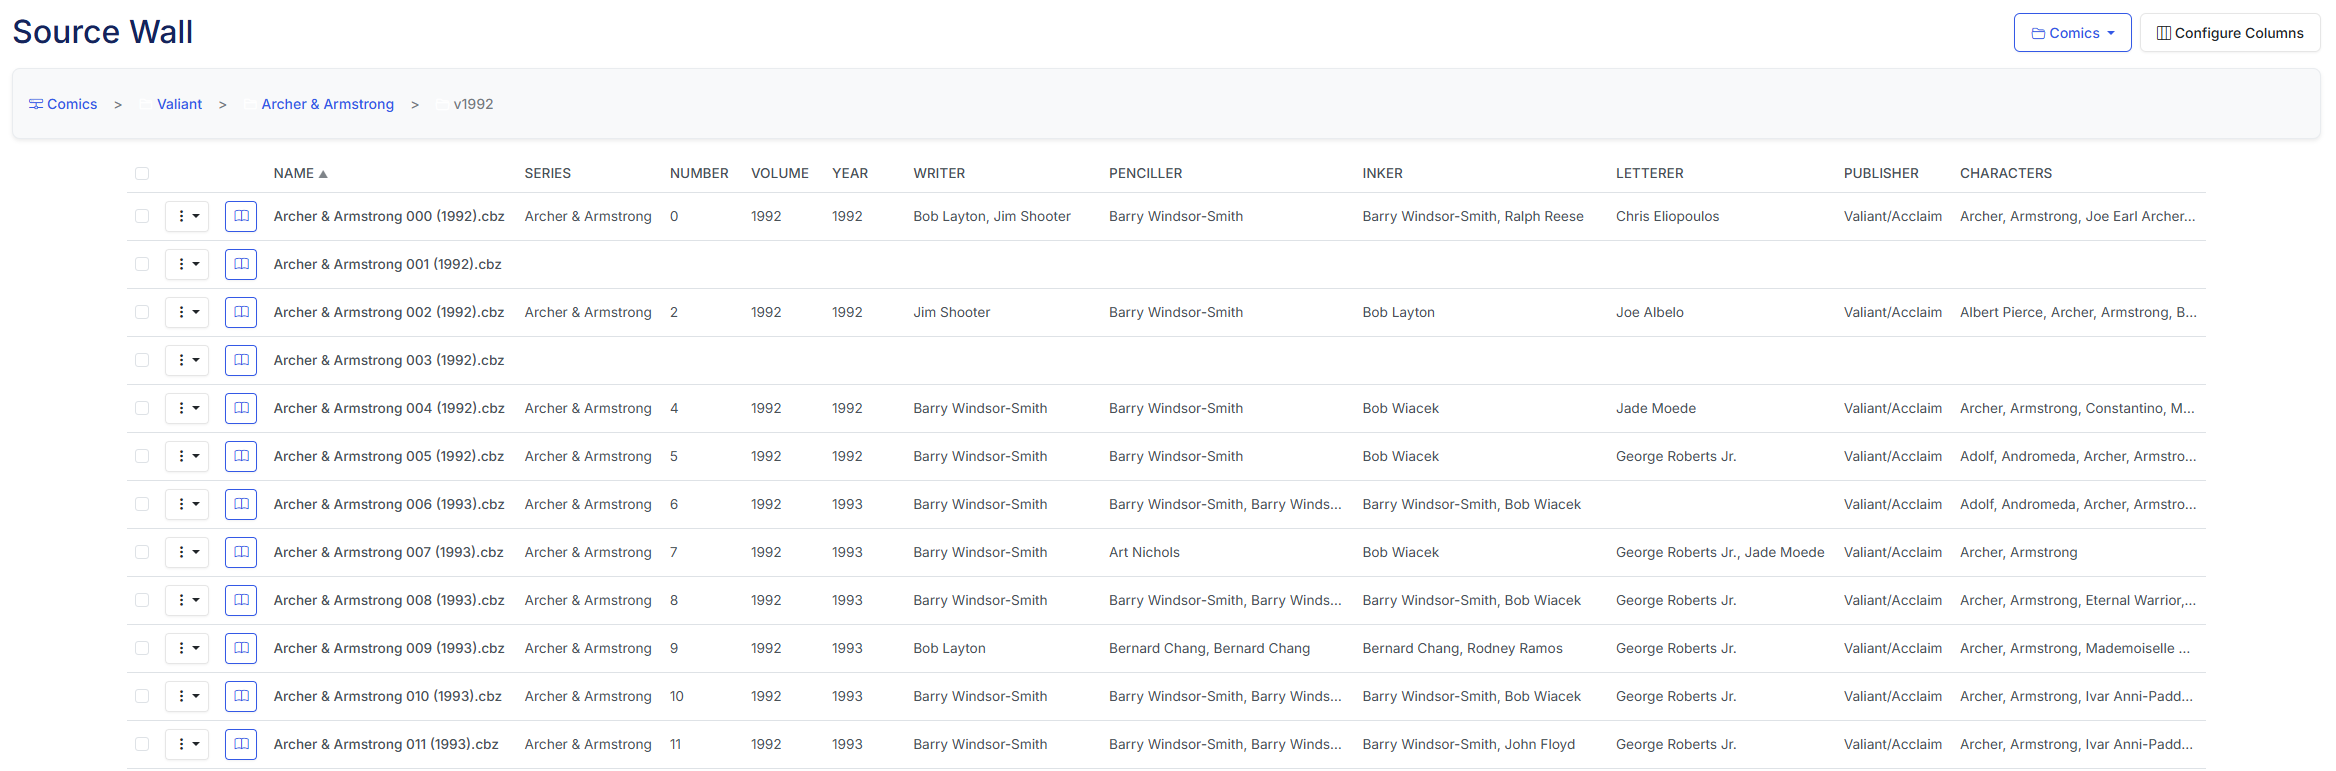Click the Configure Columns button
The height and width of the screenshot is (771, 2336).
[x=2229, y=33]
